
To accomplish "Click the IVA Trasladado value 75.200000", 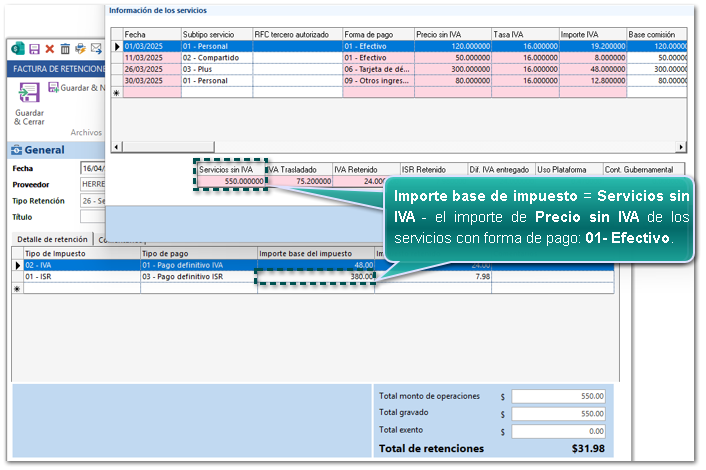I will pyautogui.click(x=299, y=181).
